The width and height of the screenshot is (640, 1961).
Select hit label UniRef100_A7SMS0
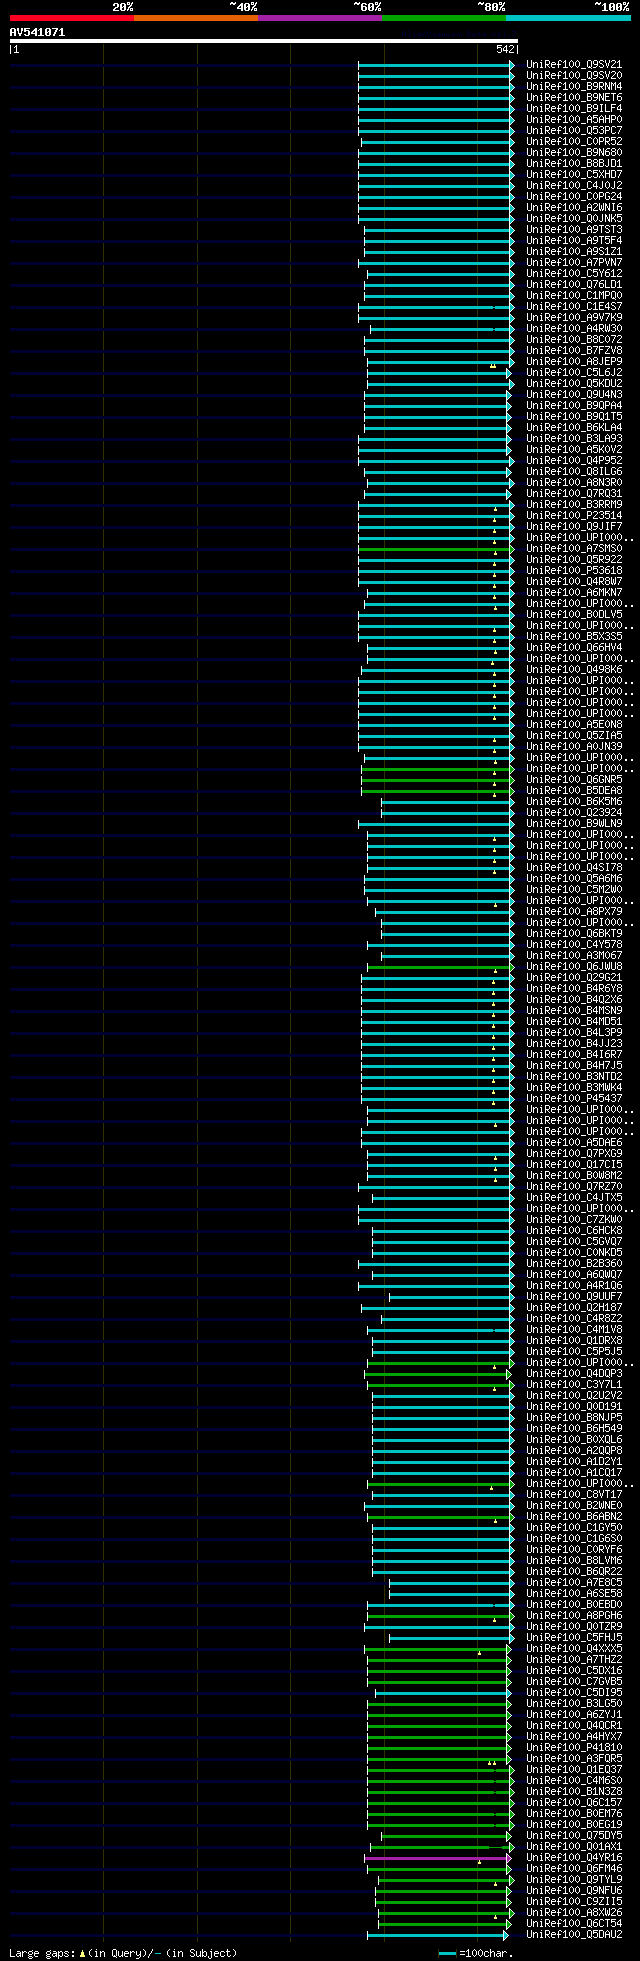(574, 548)
